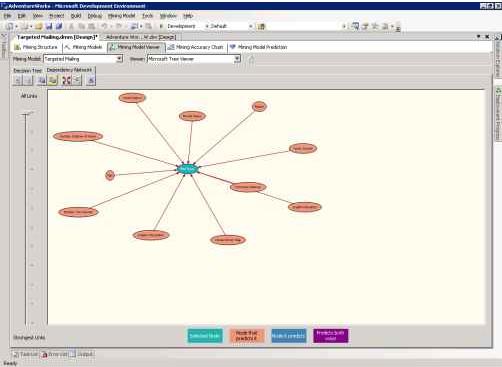Open the Mining Model menu
Image resolution: width=502 pixels, height=367 pixels.
[x=121, y=16]
